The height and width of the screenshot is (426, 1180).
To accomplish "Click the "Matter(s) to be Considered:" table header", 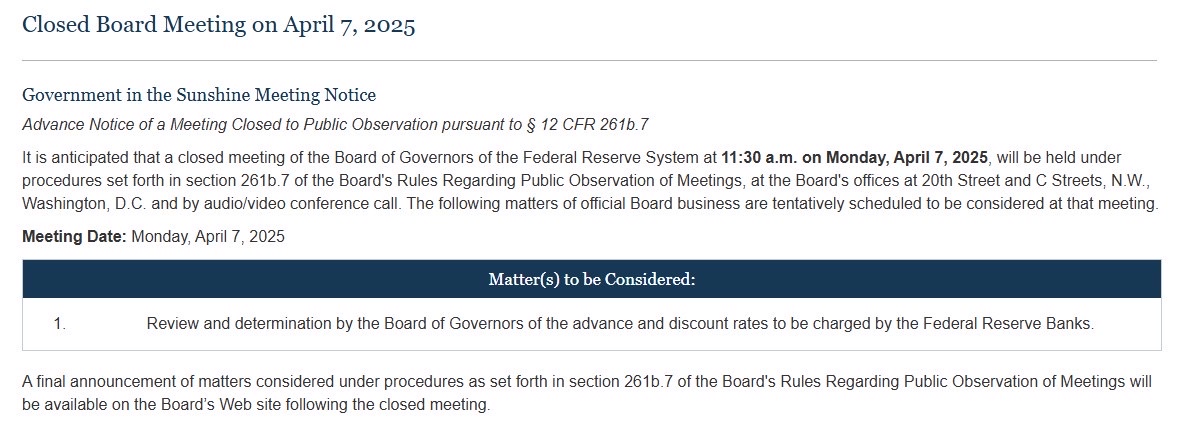I will pyautogui.click(x=591, y=279).
